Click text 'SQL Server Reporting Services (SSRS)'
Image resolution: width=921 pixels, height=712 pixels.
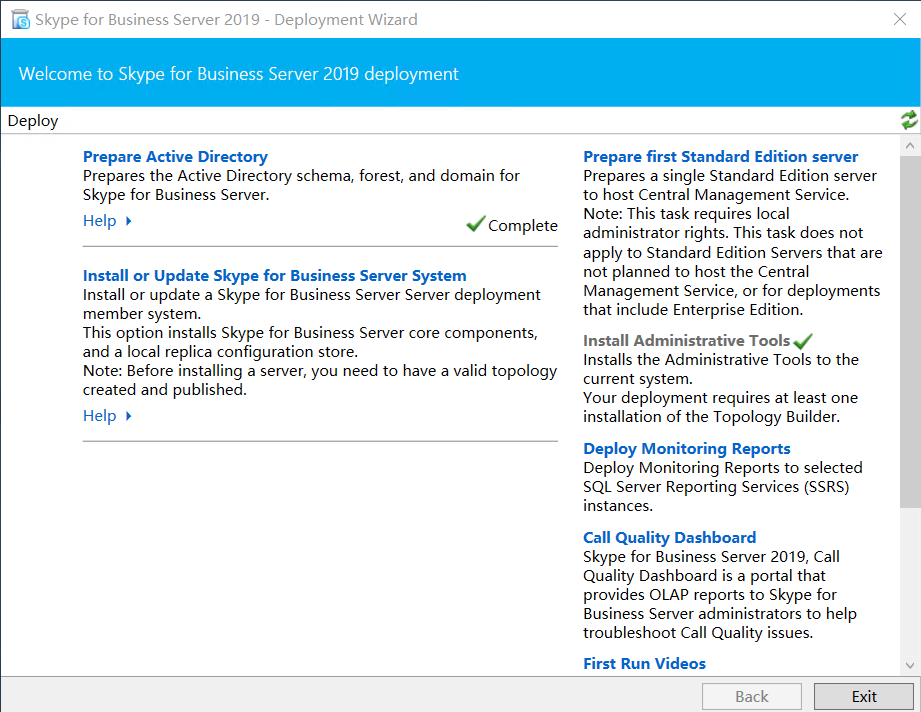click(x=716, y=487)
